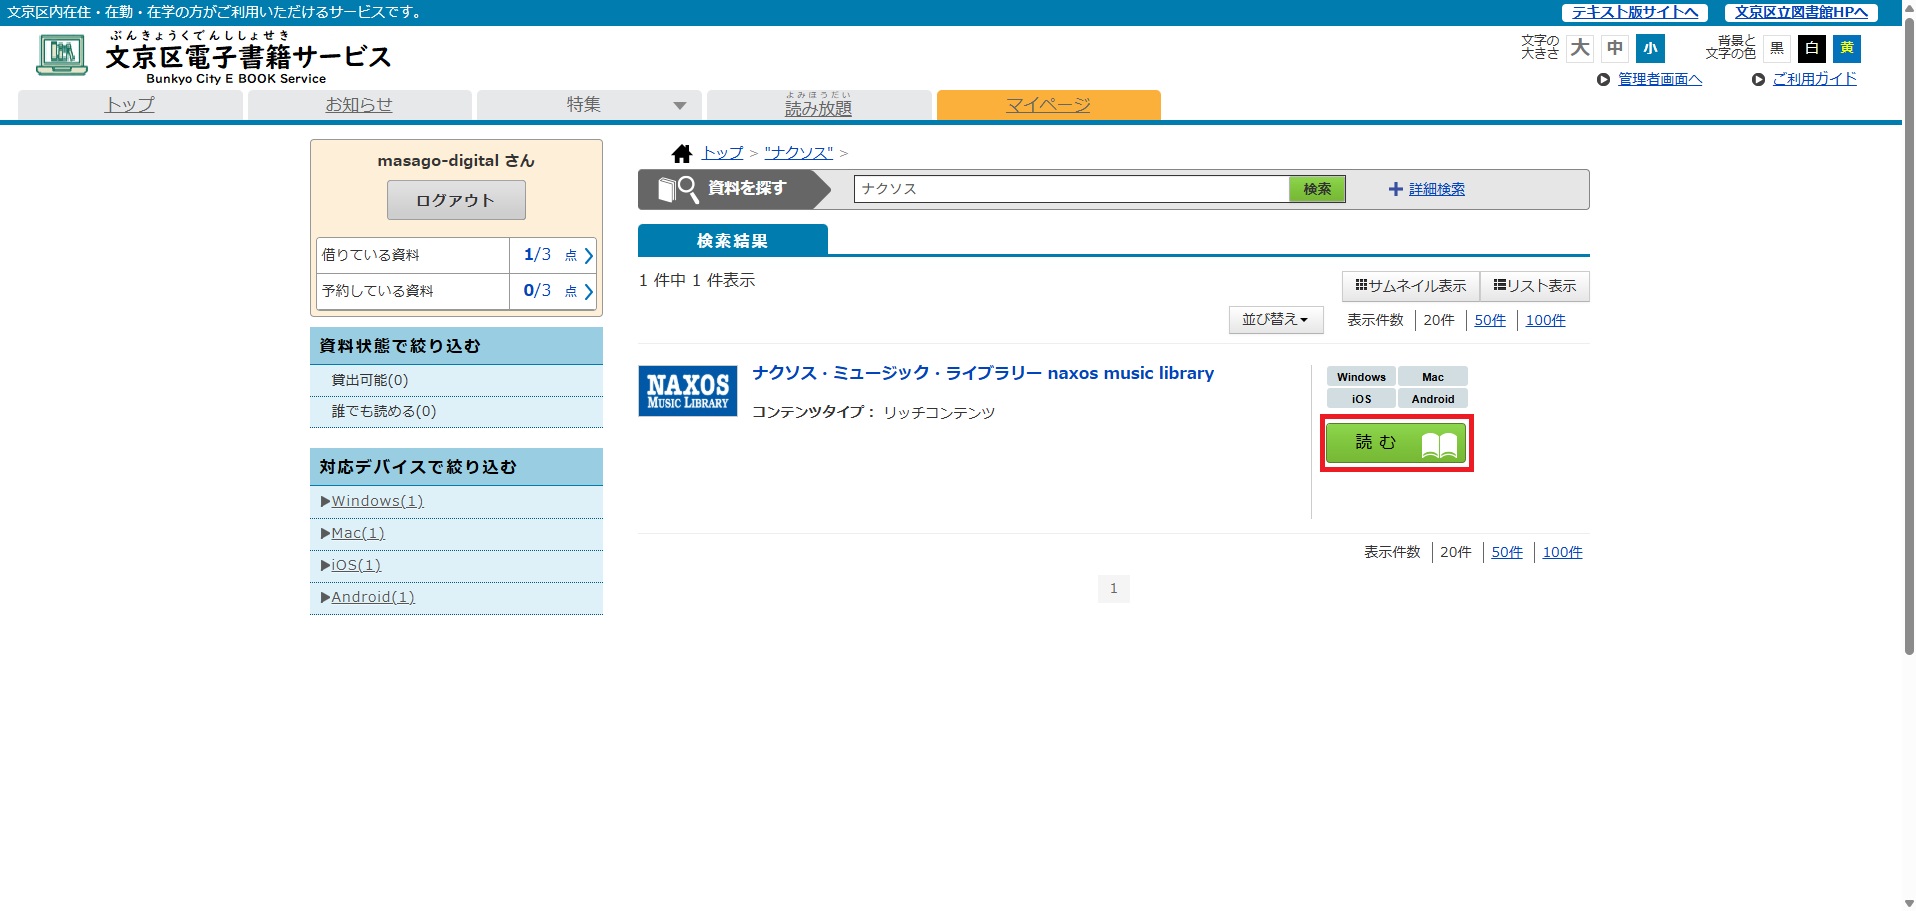Open the 読み放題 navigation tab
The image size is (1916, 911).
(x=819, y=105)
